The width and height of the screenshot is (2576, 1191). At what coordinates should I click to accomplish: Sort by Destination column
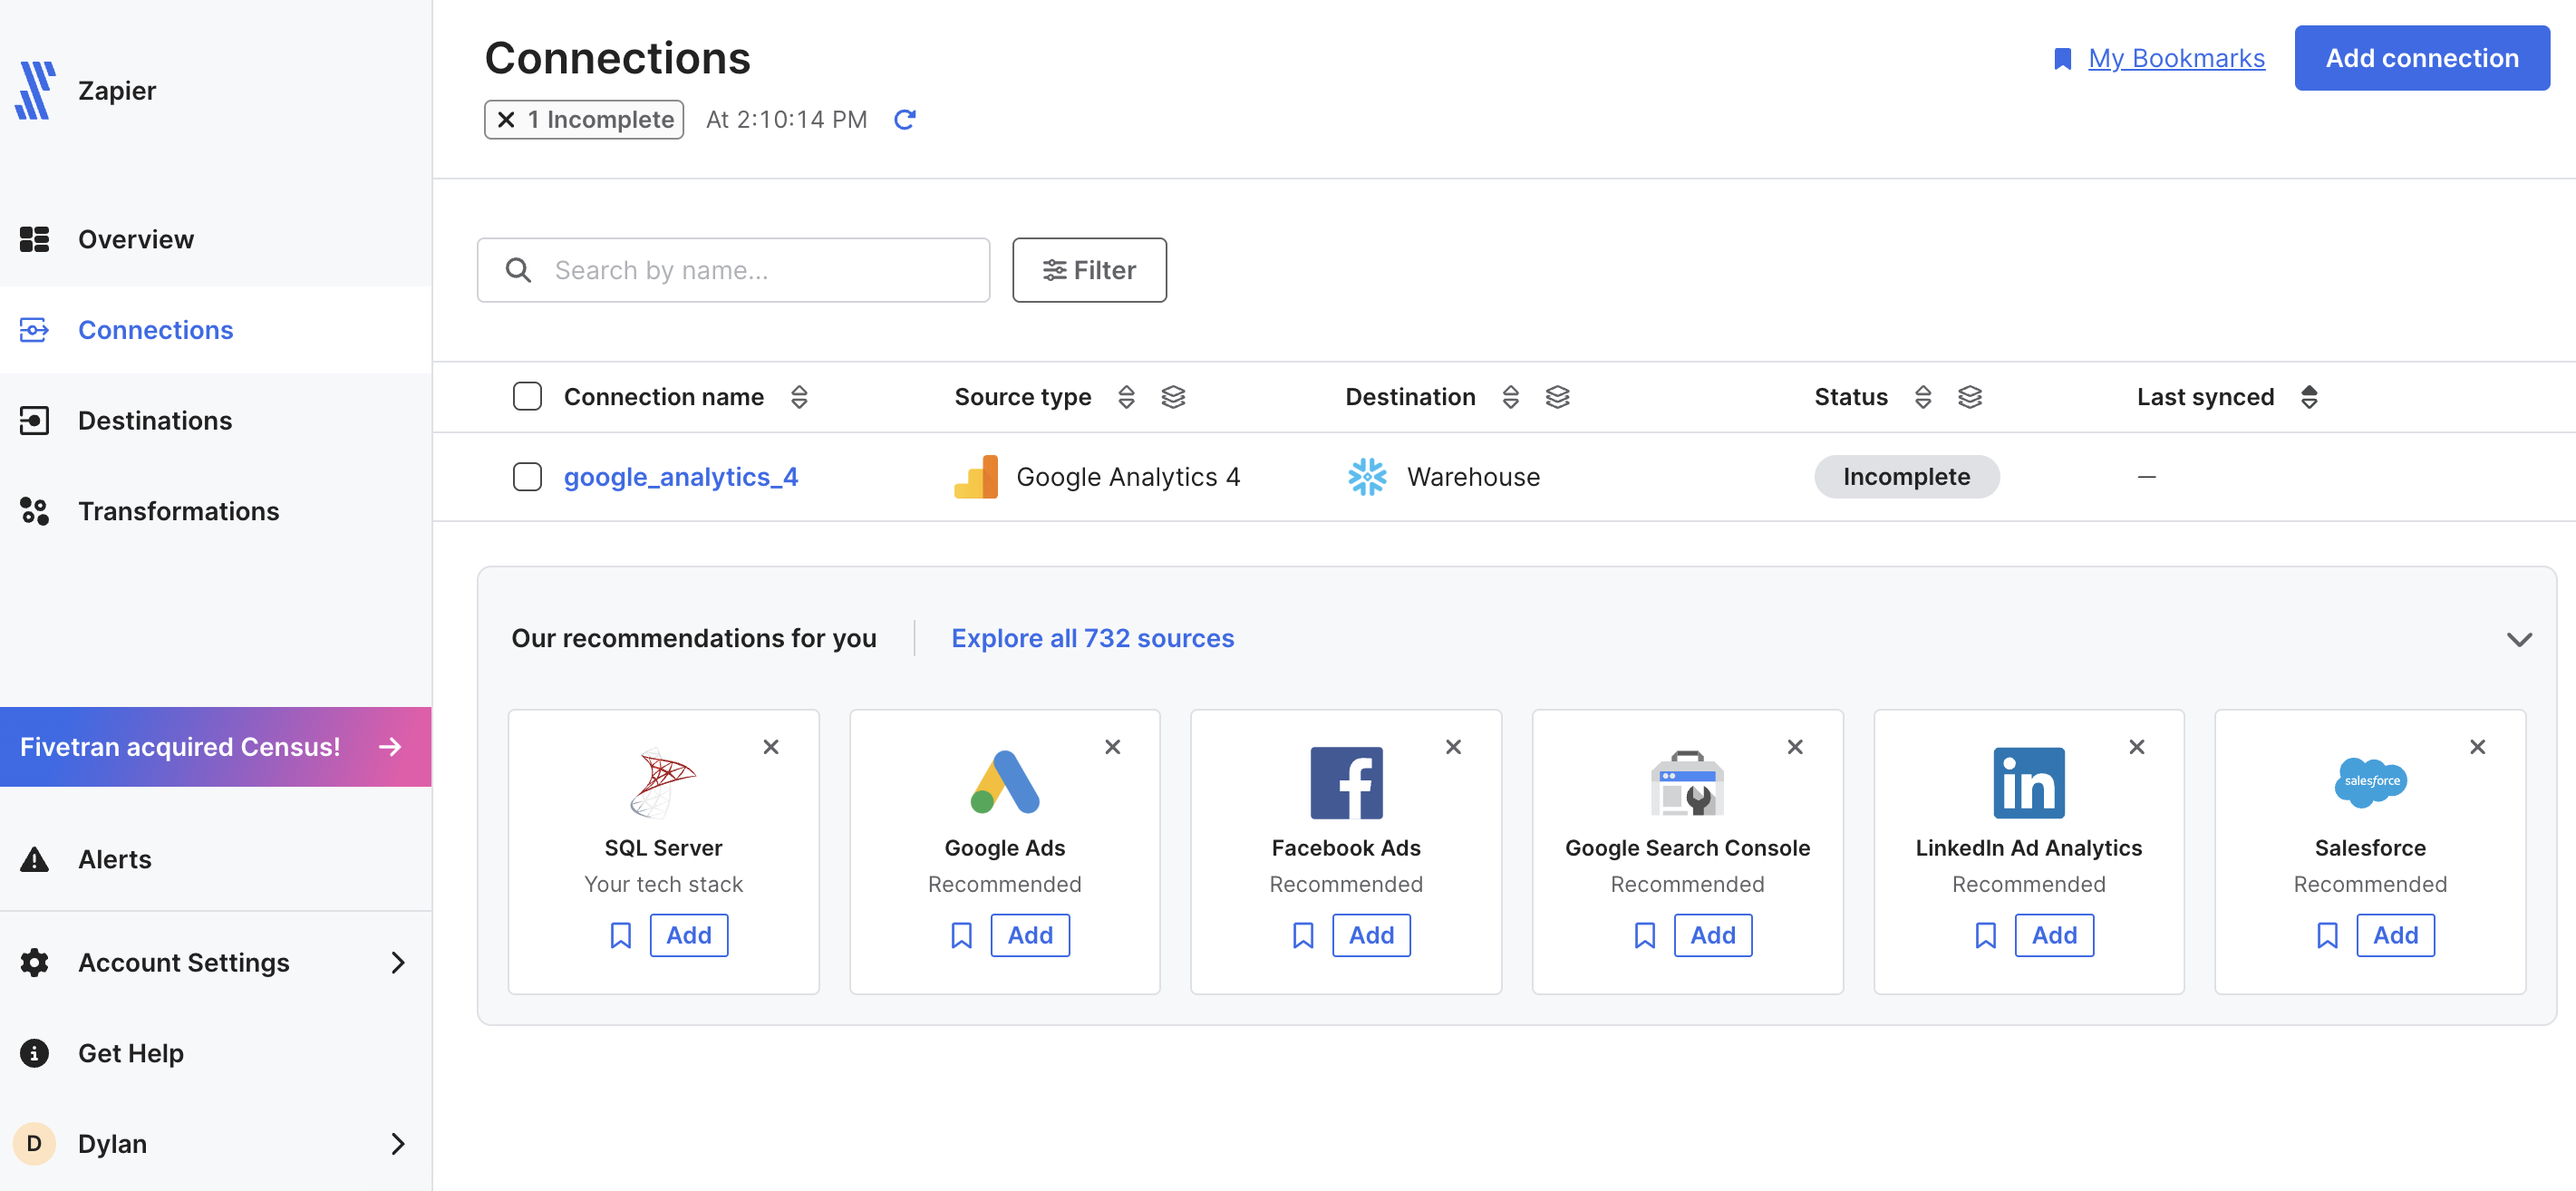tap(1510, 397)
